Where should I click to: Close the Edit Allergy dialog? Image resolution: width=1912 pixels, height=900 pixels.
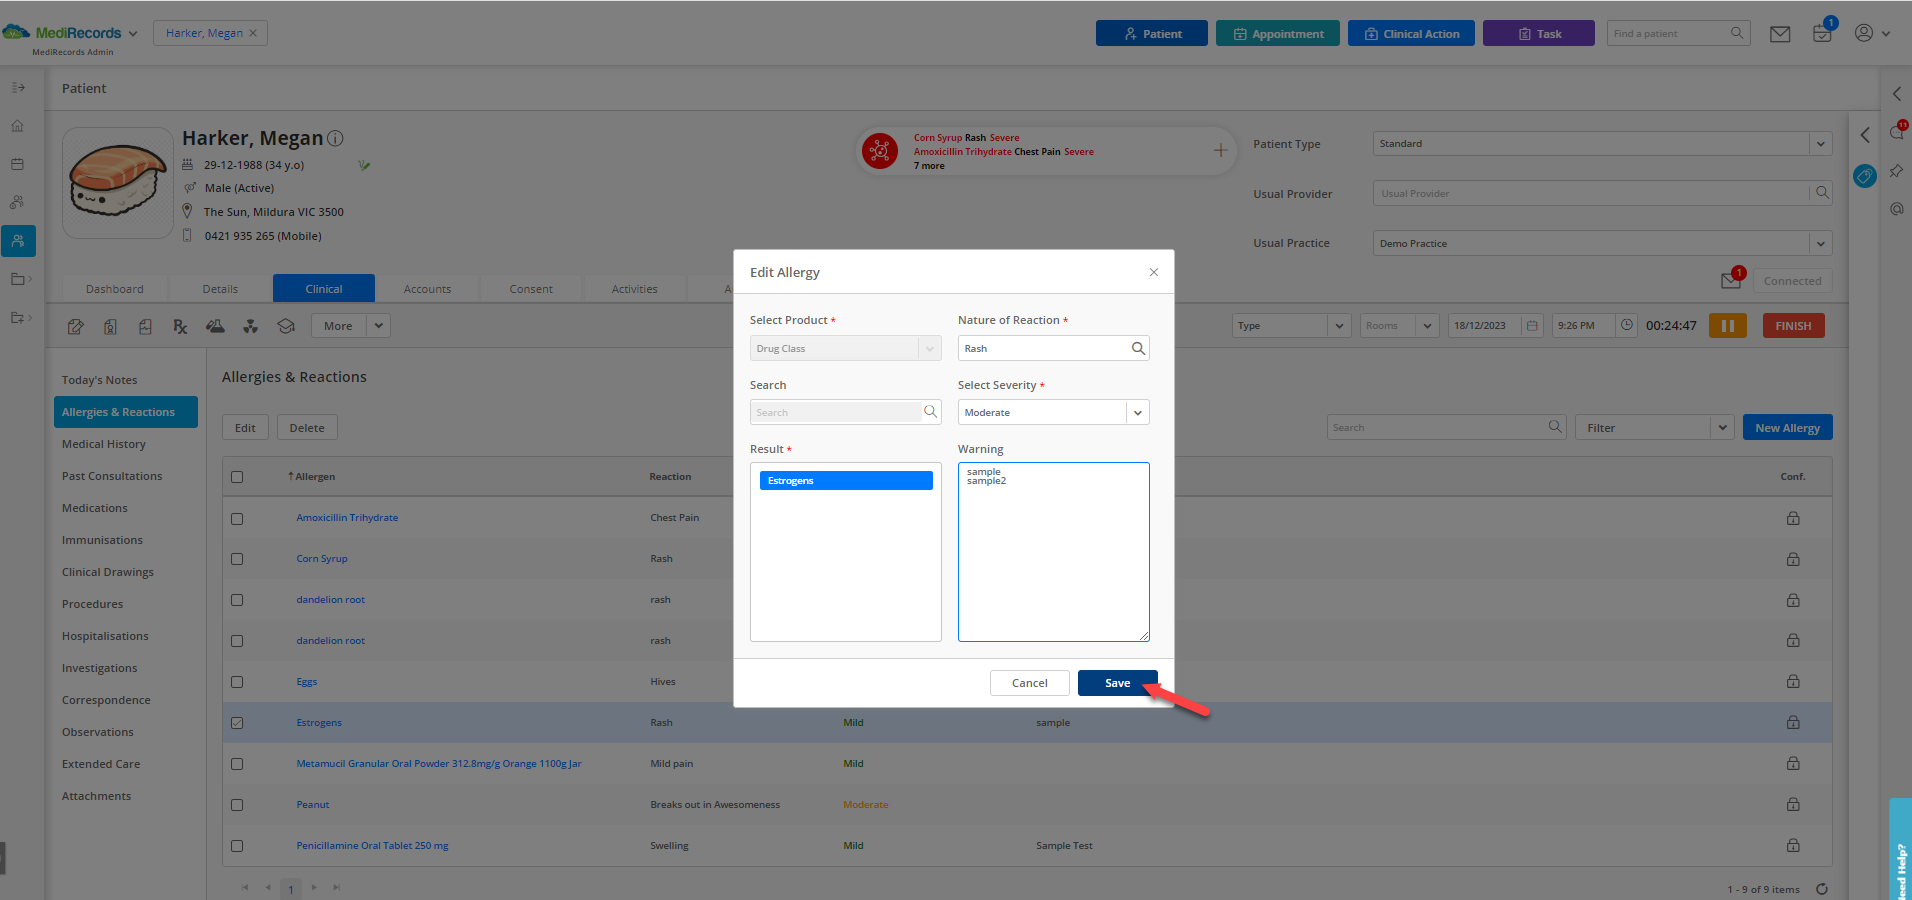coord(1154,272)
